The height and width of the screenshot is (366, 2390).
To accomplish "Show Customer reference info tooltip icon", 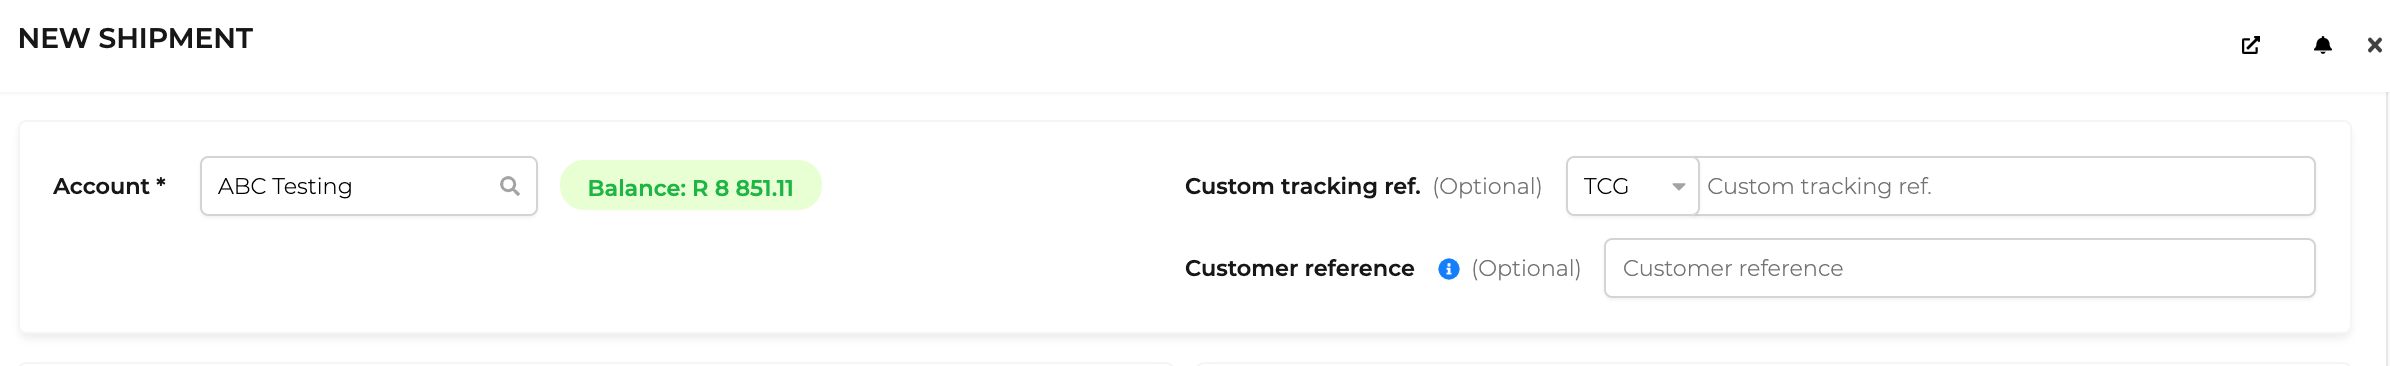I will [1448, 269].
